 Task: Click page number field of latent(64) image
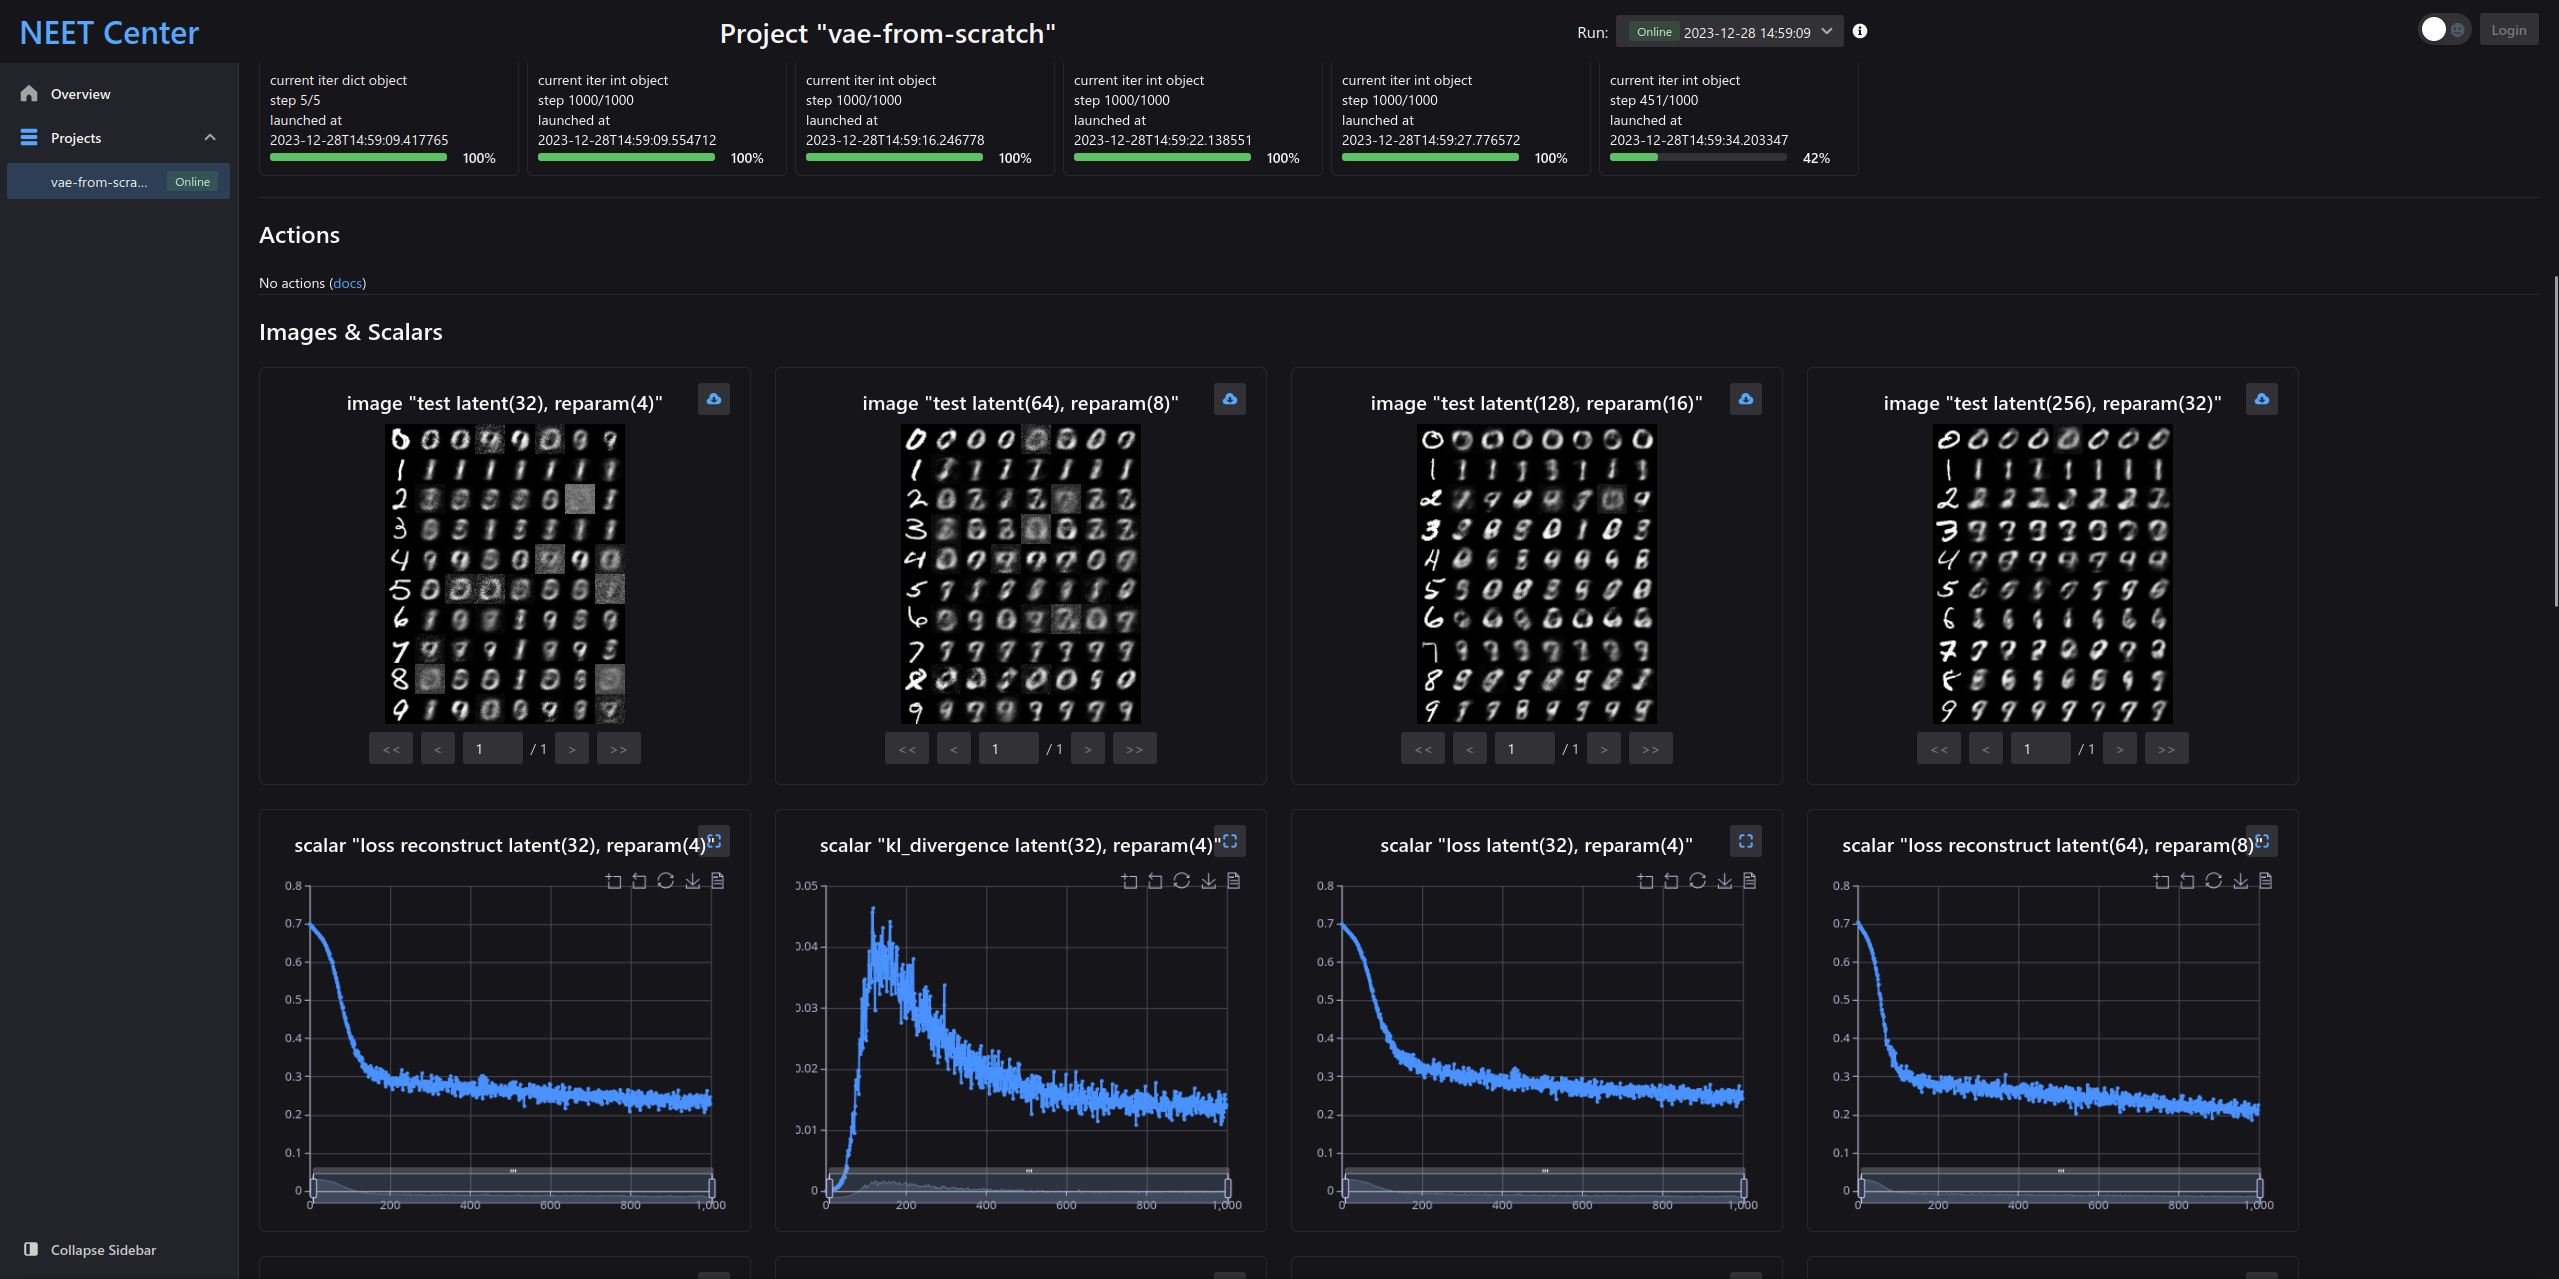(1009, 749)
